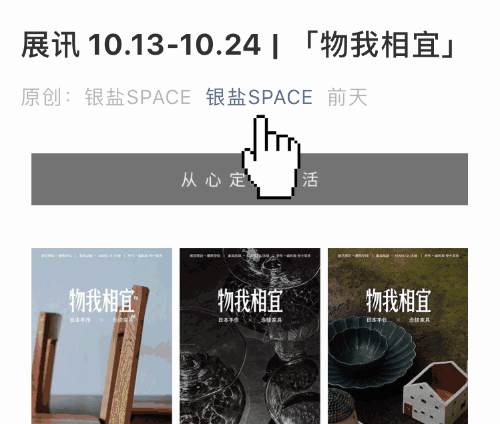
Task: Click the 前天 publish date text
Action: tap(347, 97)
